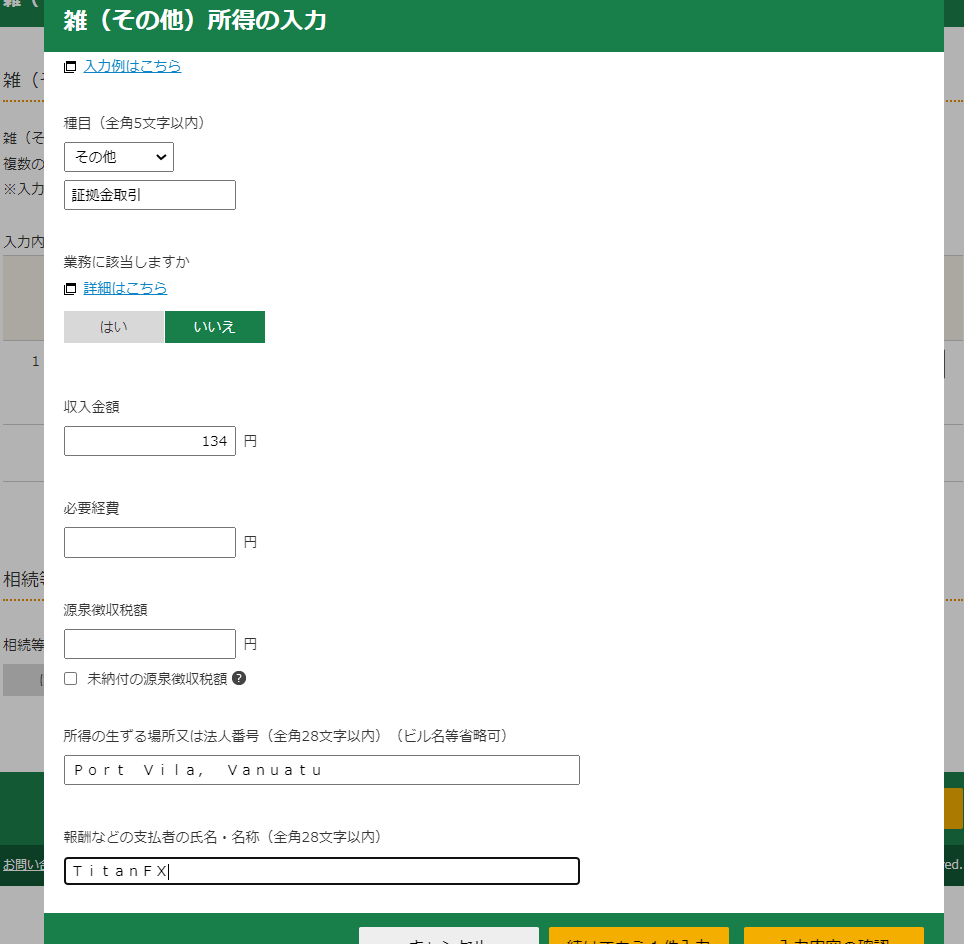Click the 証拠金取引 text field
This screenshot has width=964, height=944.
click(149, 195)
